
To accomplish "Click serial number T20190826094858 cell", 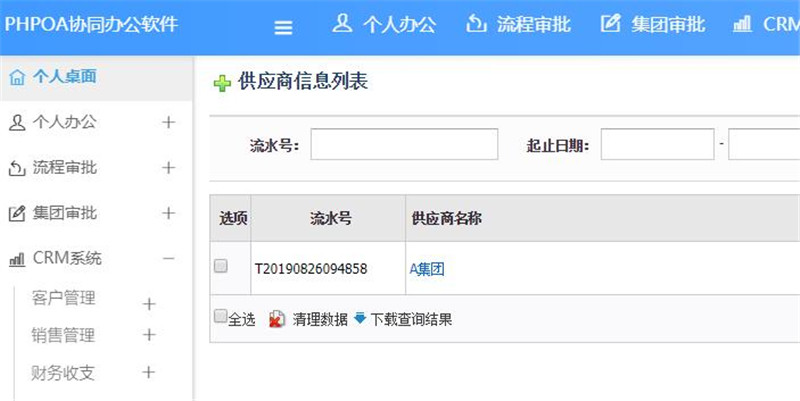I will click(311, 269).
